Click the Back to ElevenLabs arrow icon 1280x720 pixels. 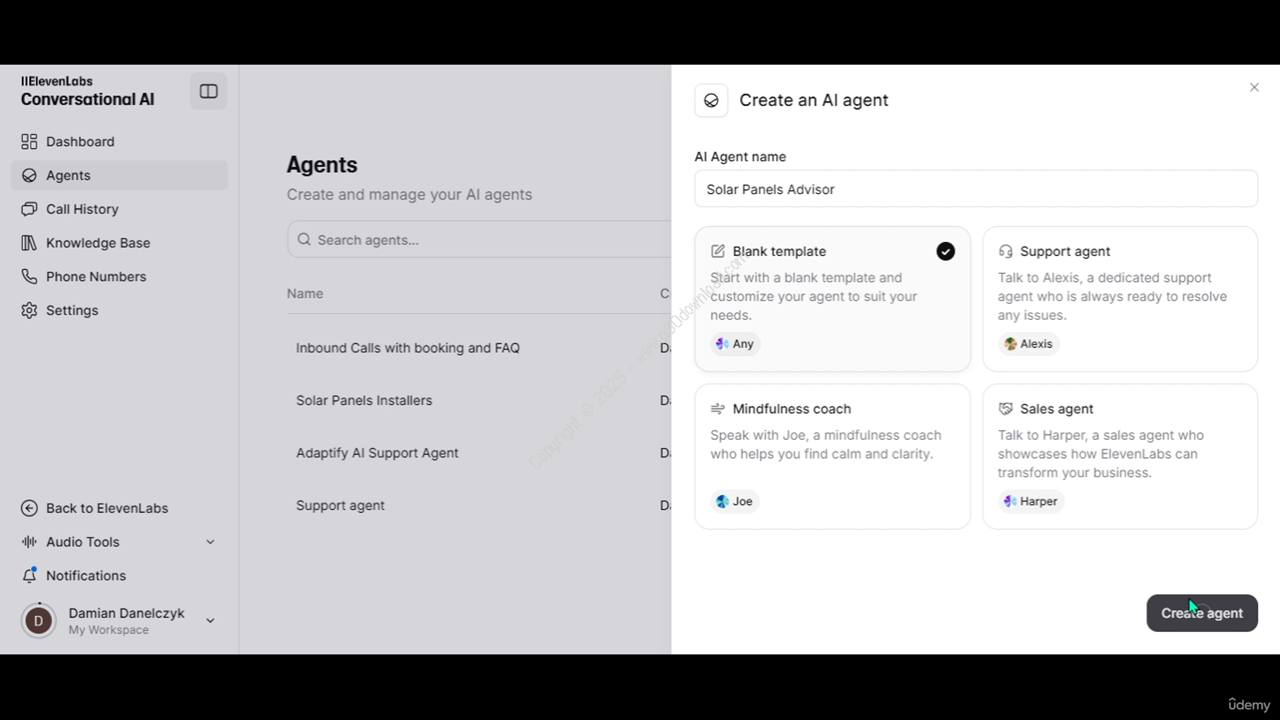click(29, 508)
